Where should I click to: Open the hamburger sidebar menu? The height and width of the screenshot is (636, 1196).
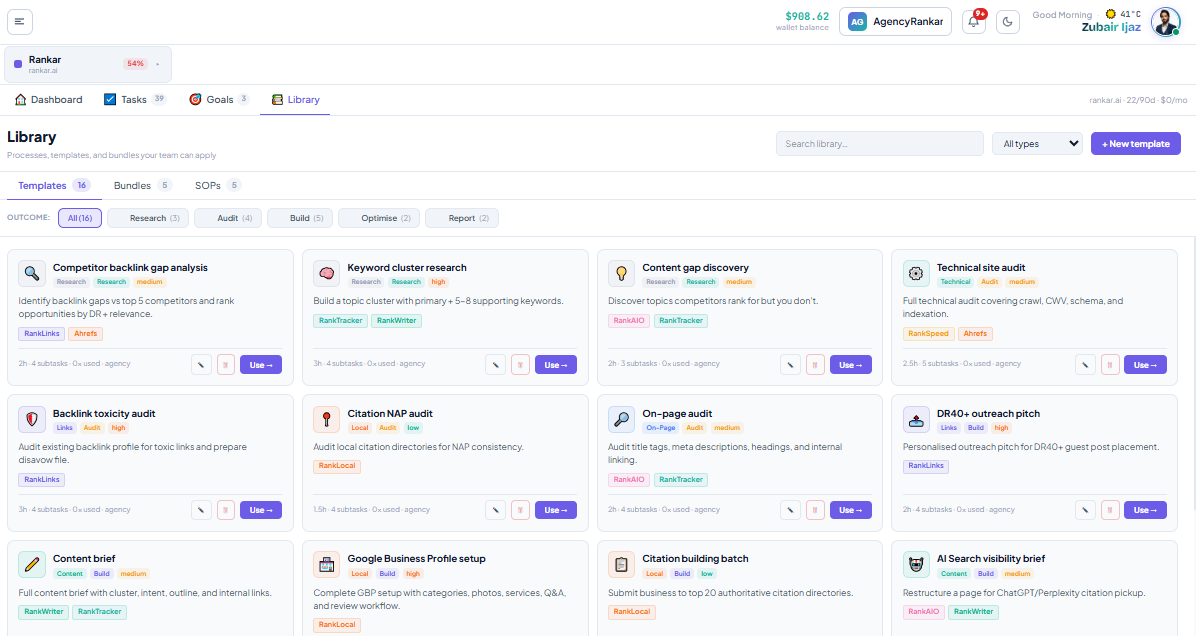coord(20,21)
